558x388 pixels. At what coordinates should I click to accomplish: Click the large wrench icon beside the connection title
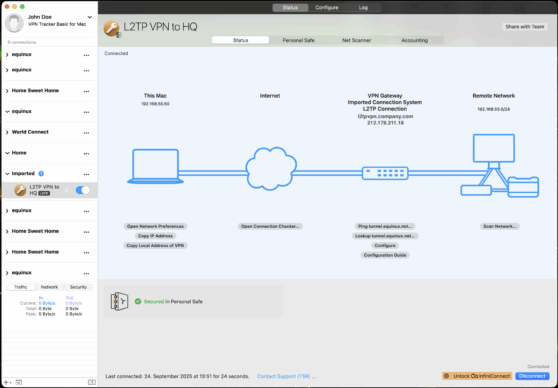point(111,28)
